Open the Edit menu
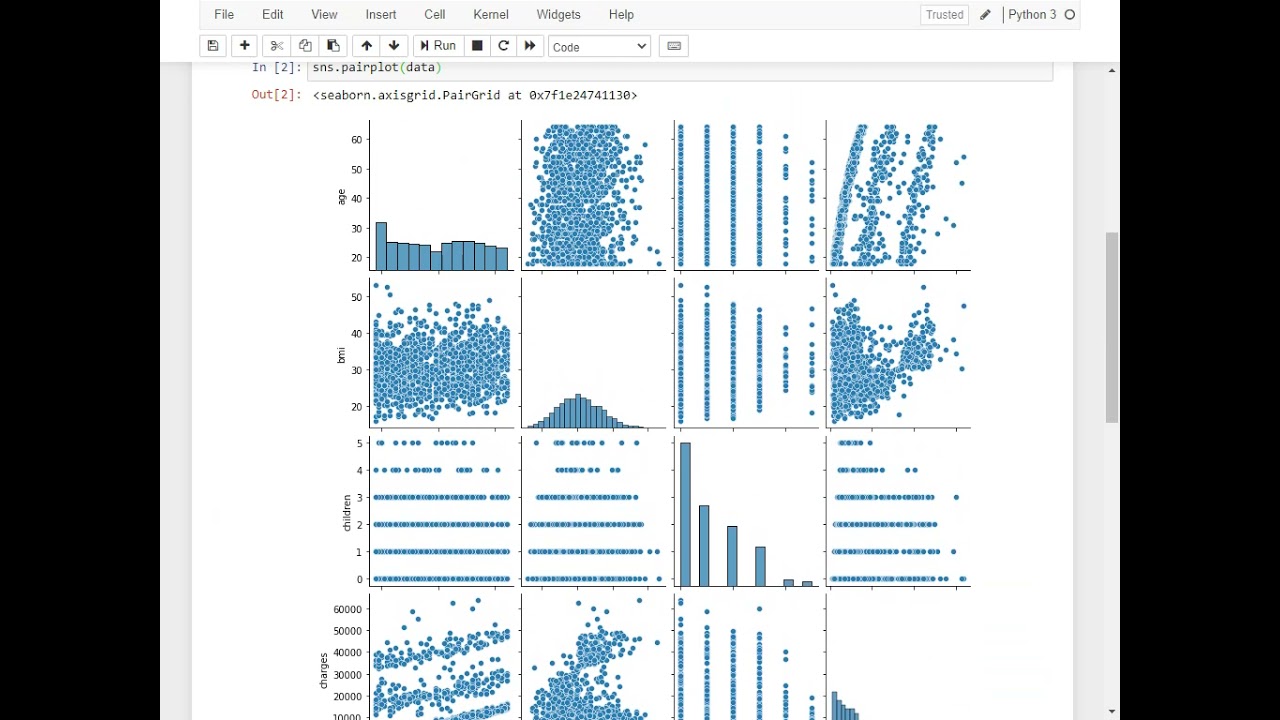 click(x=272, y=14)
